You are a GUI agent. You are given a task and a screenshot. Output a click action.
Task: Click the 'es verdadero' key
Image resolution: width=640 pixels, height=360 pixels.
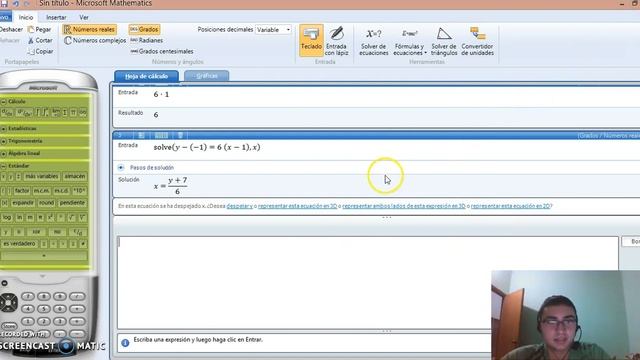click(x=19, y=244)
